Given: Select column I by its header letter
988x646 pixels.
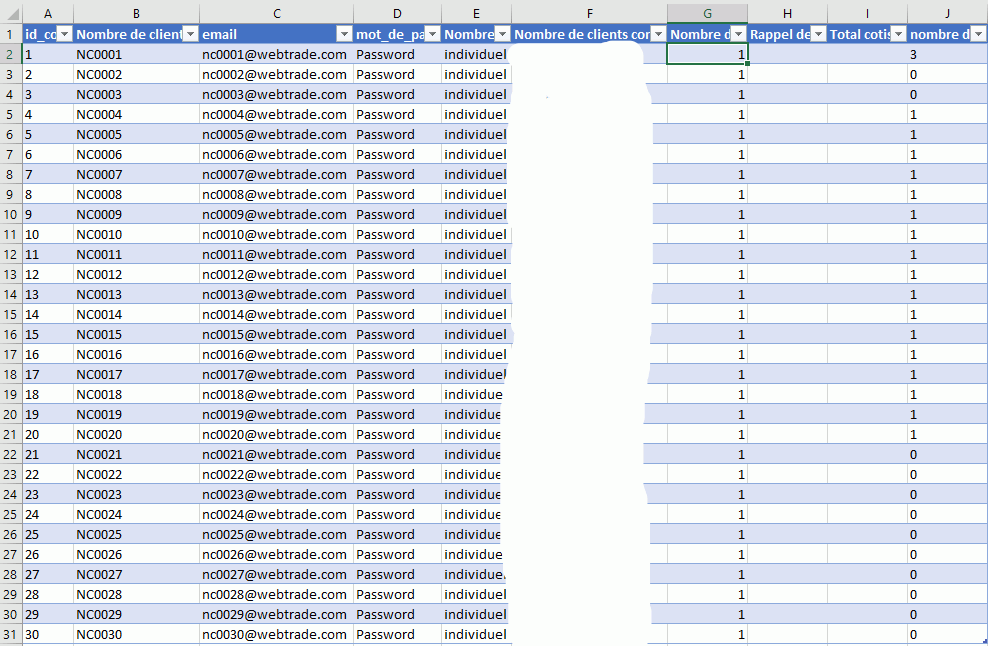Looking at the screenshot, I should click(x=867, y=12).
